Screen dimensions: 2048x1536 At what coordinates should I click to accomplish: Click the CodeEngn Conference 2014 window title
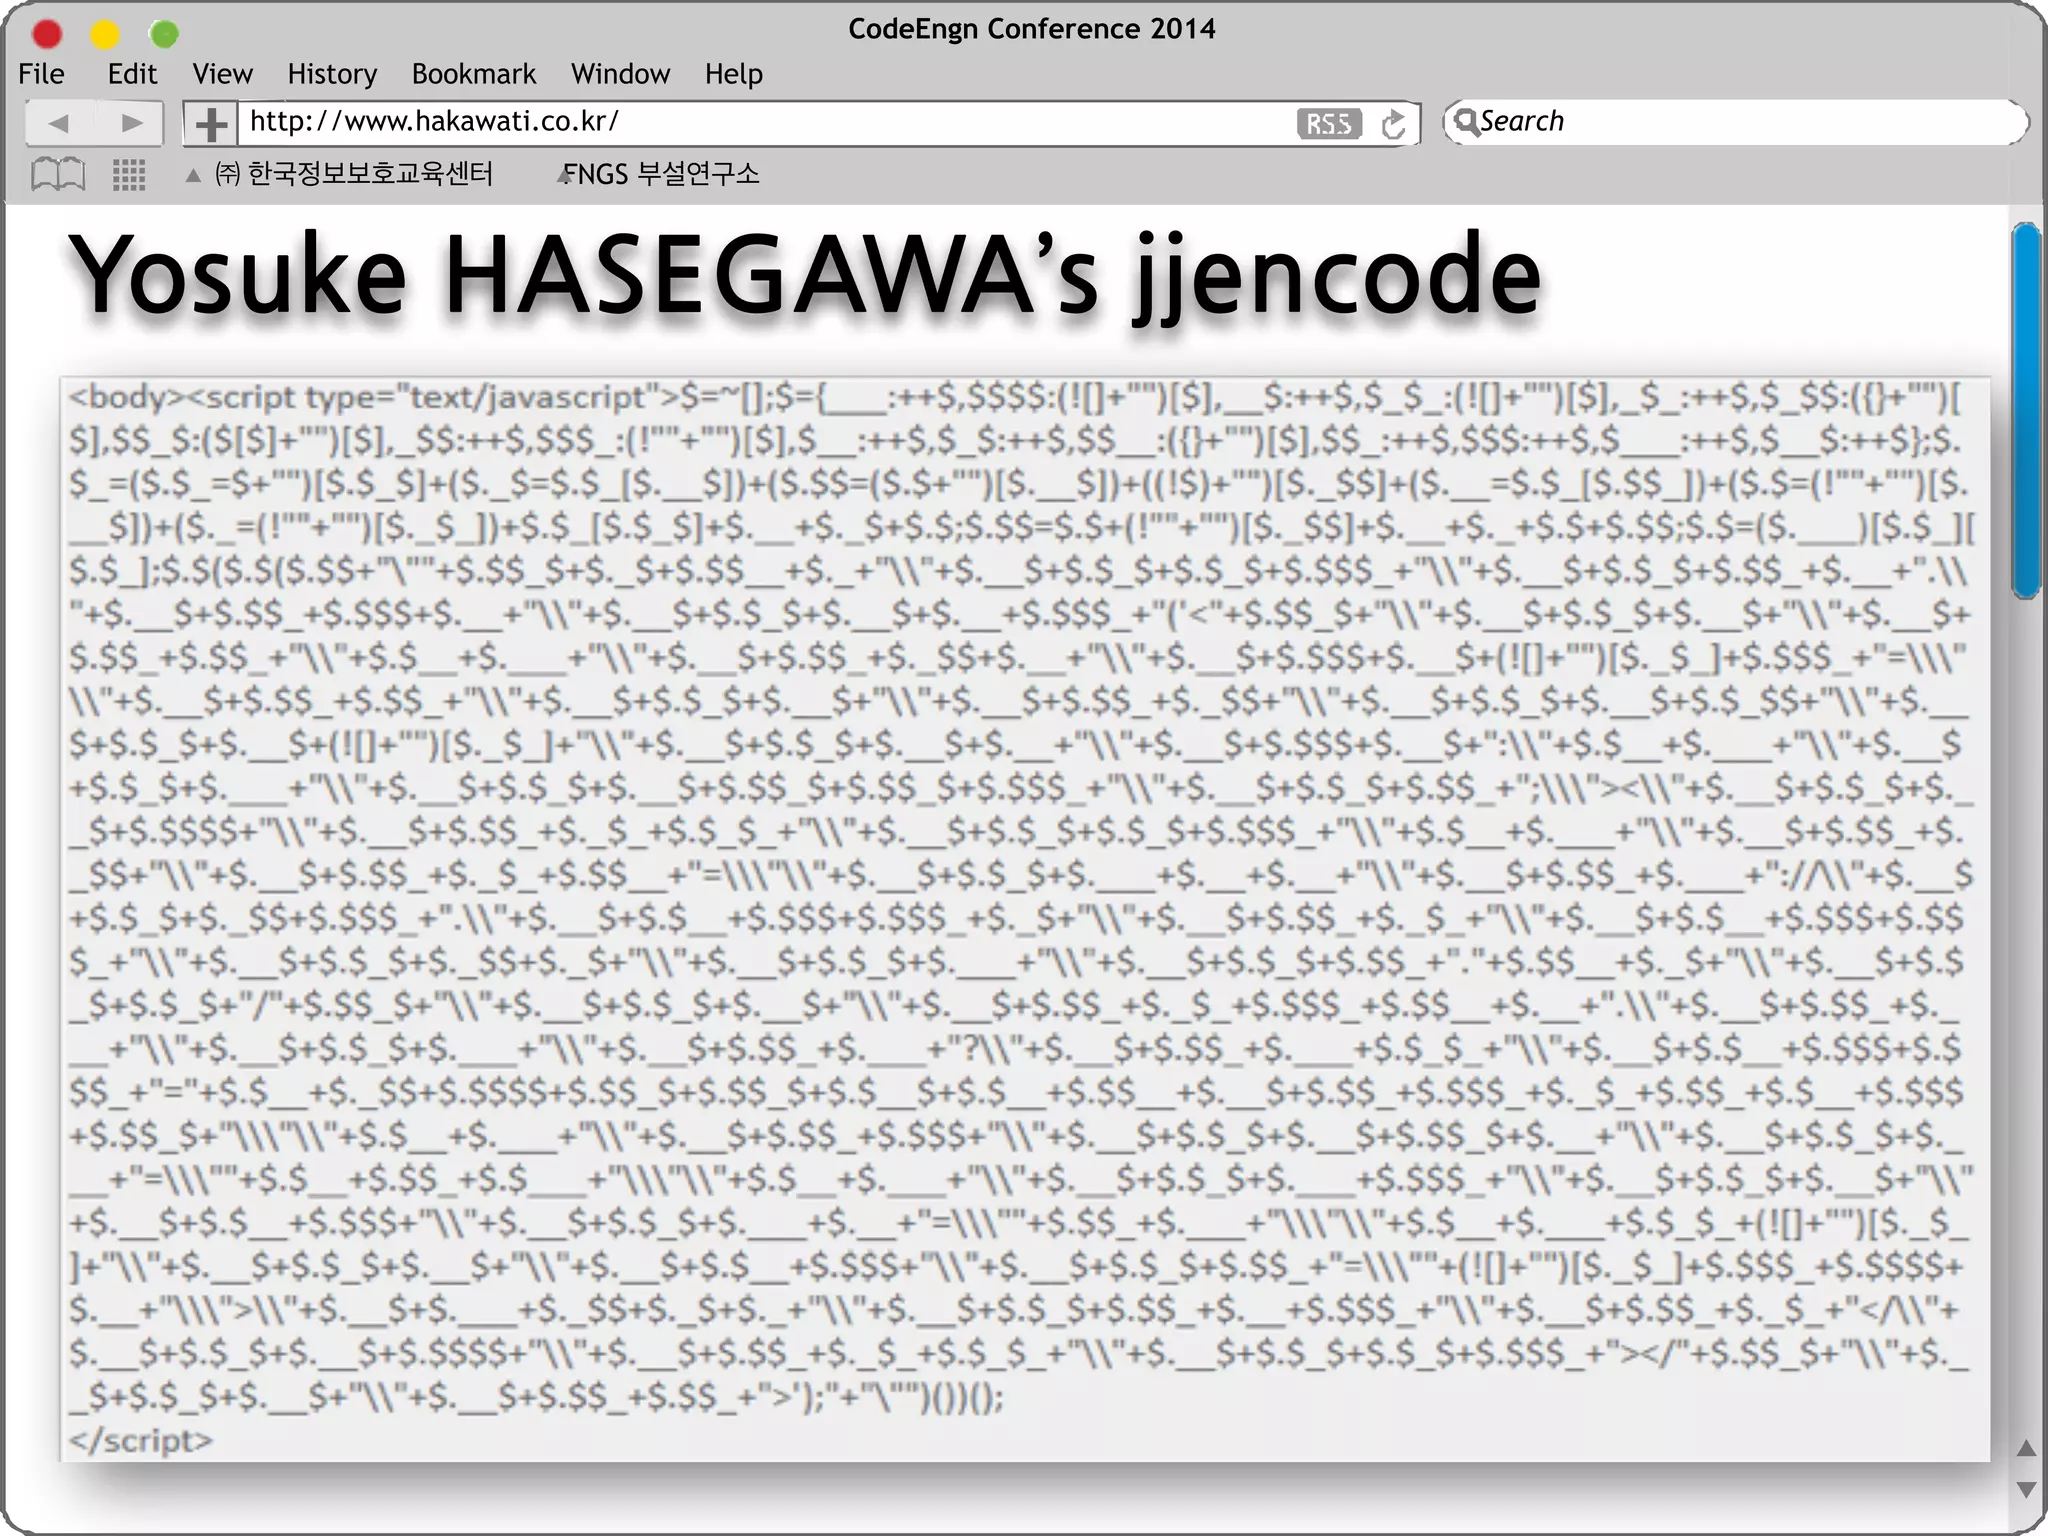tap(1031, 29)
